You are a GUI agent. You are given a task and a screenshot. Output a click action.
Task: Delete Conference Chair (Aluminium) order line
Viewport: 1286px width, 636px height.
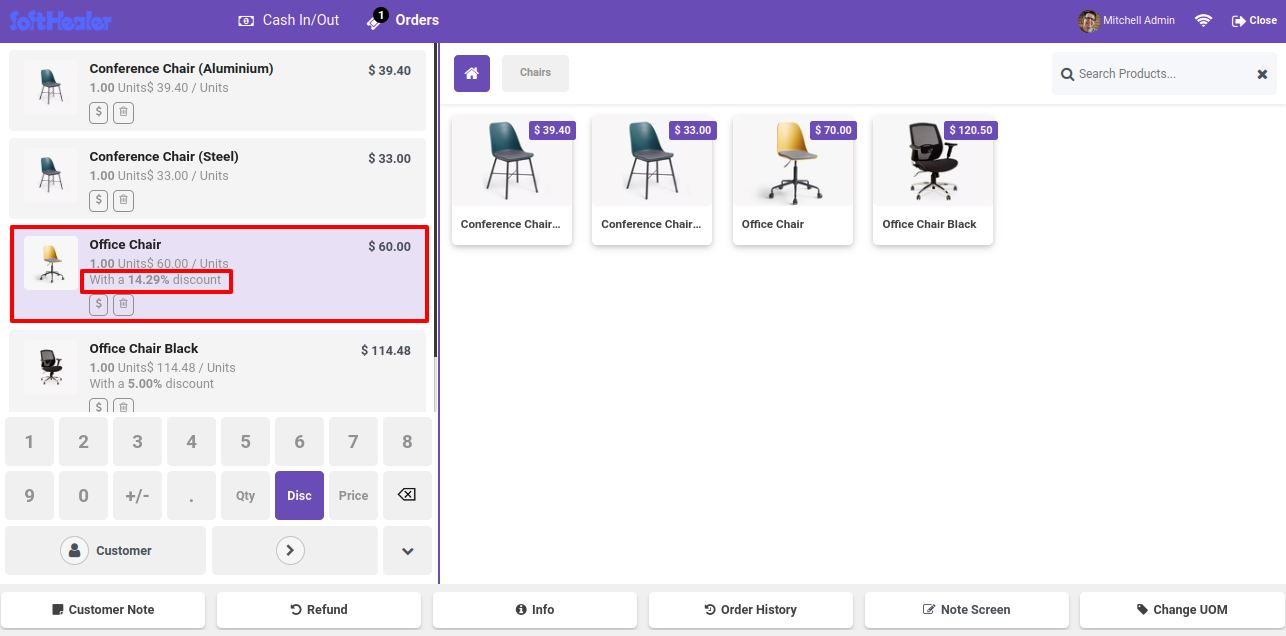pos(123,113)
